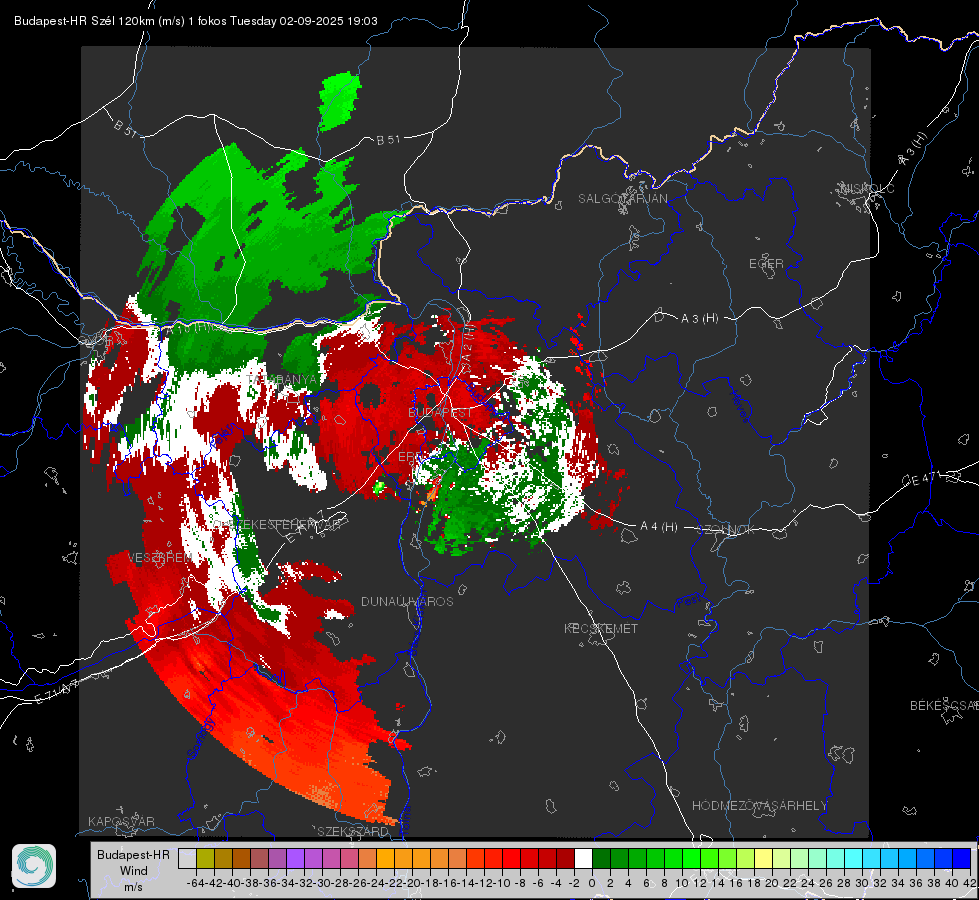The image size is (979, 900).
Task: Select the rotated A 3 (H) label near Miskolc
Action: pyautogui.click(x=913, y=149)
